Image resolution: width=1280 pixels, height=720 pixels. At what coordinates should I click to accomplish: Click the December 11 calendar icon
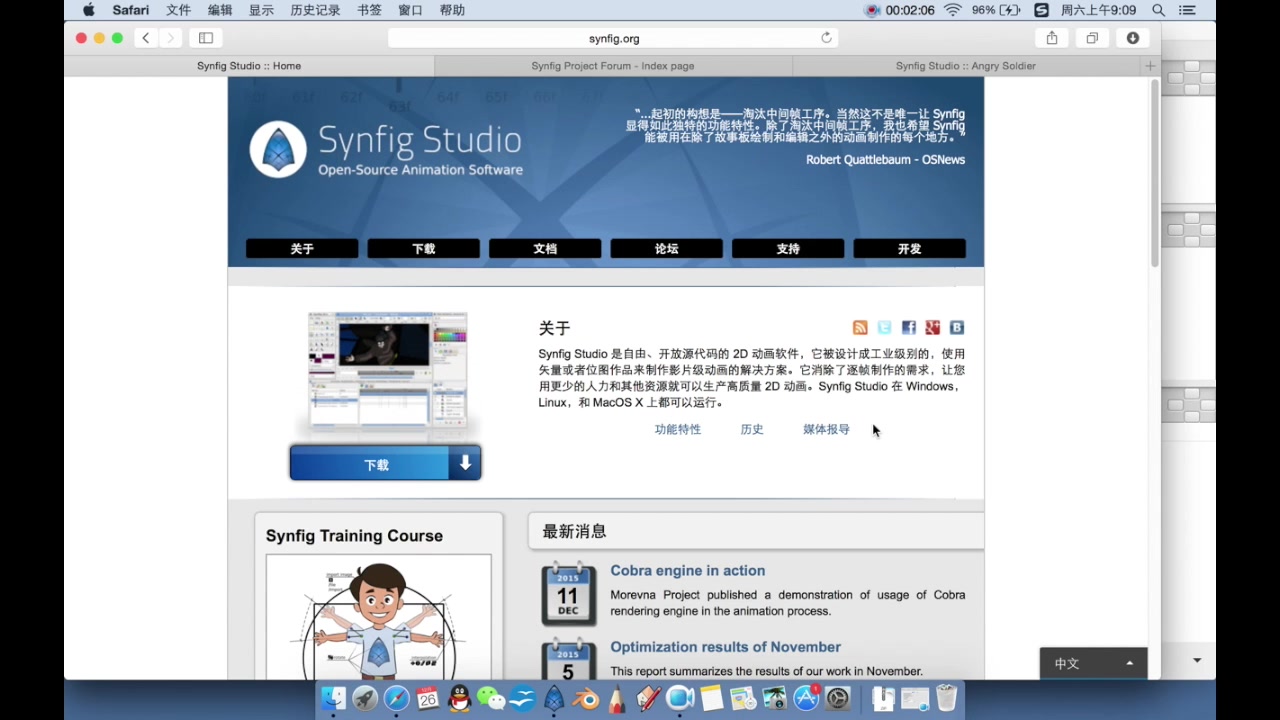coord(568,594)
